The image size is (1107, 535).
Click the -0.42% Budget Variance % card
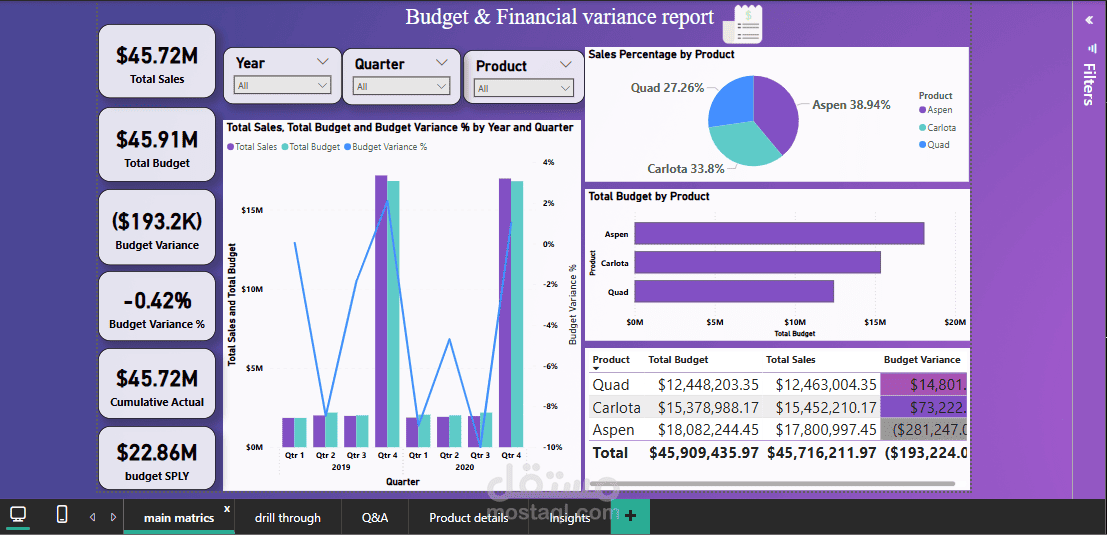[157, 307]
